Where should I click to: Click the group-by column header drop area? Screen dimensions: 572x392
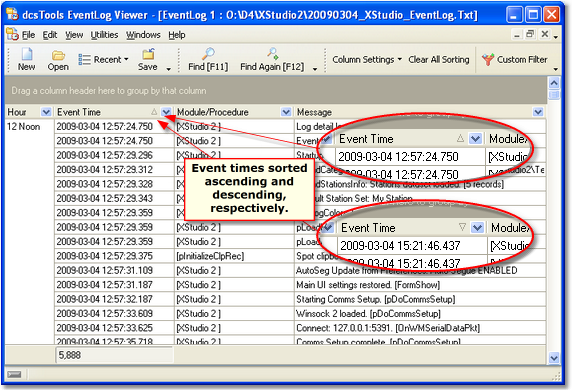coord(275,90)
